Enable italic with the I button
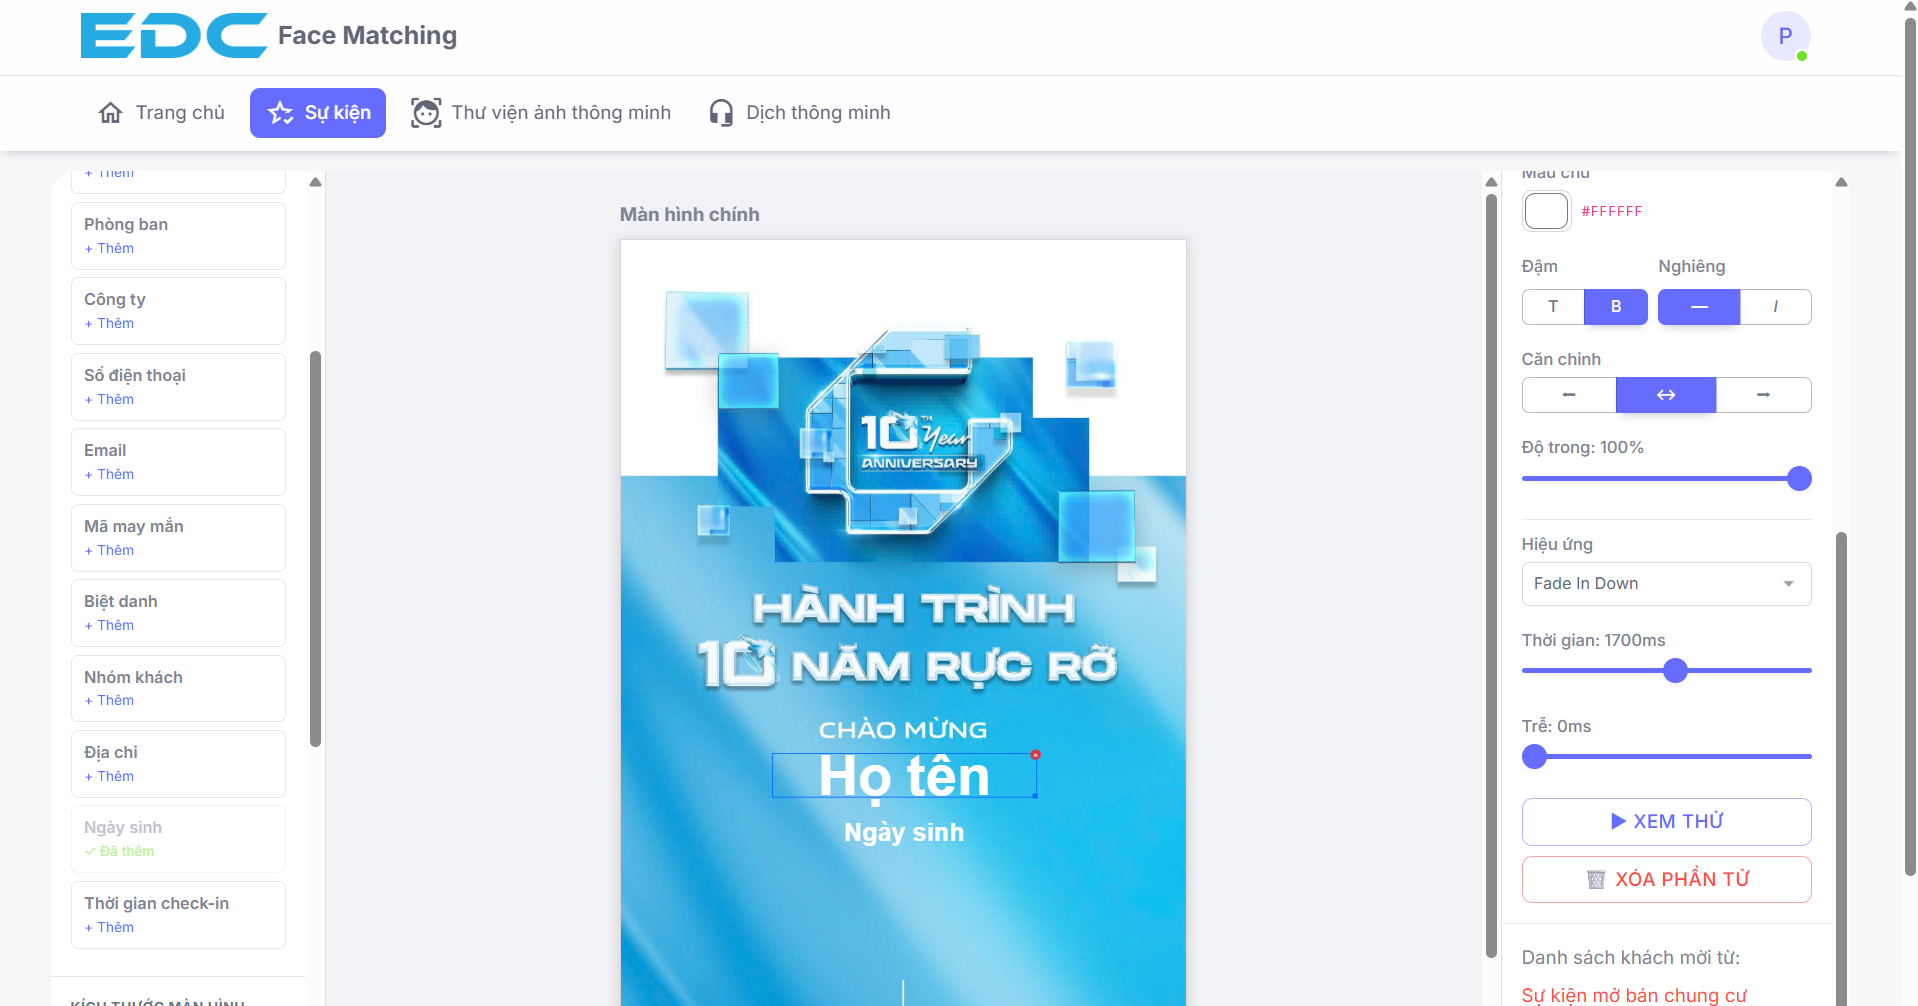 [1775, 307]
